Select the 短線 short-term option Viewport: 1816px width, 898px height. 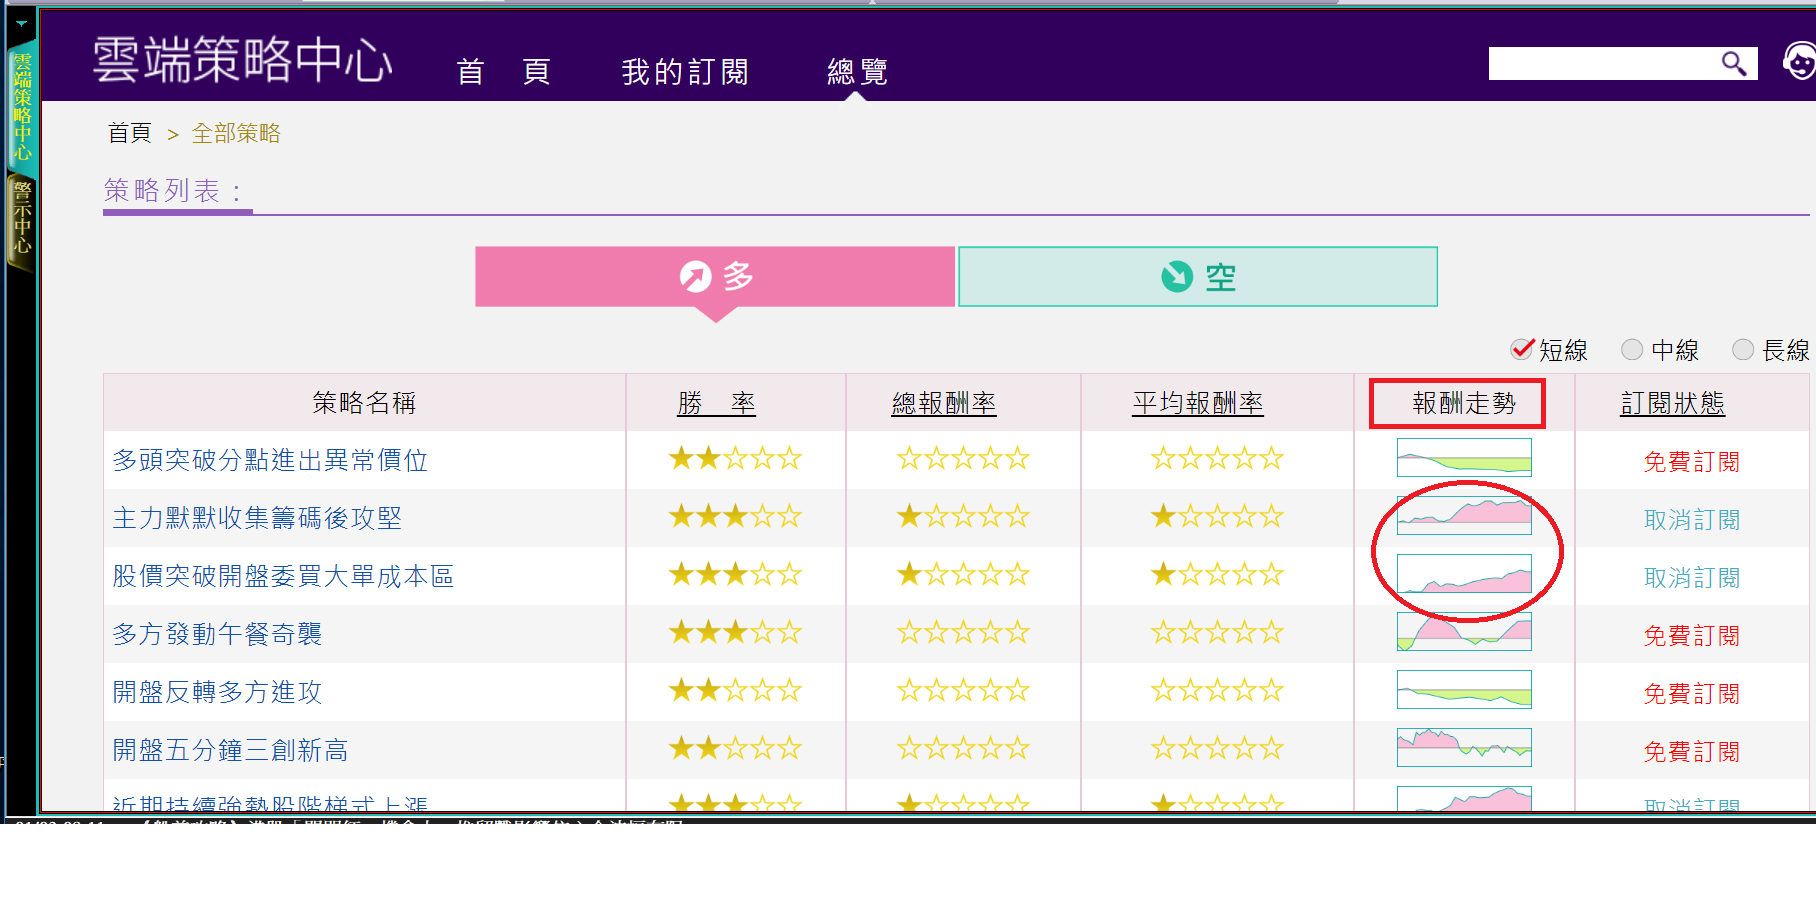click(x=1522, y=349)
